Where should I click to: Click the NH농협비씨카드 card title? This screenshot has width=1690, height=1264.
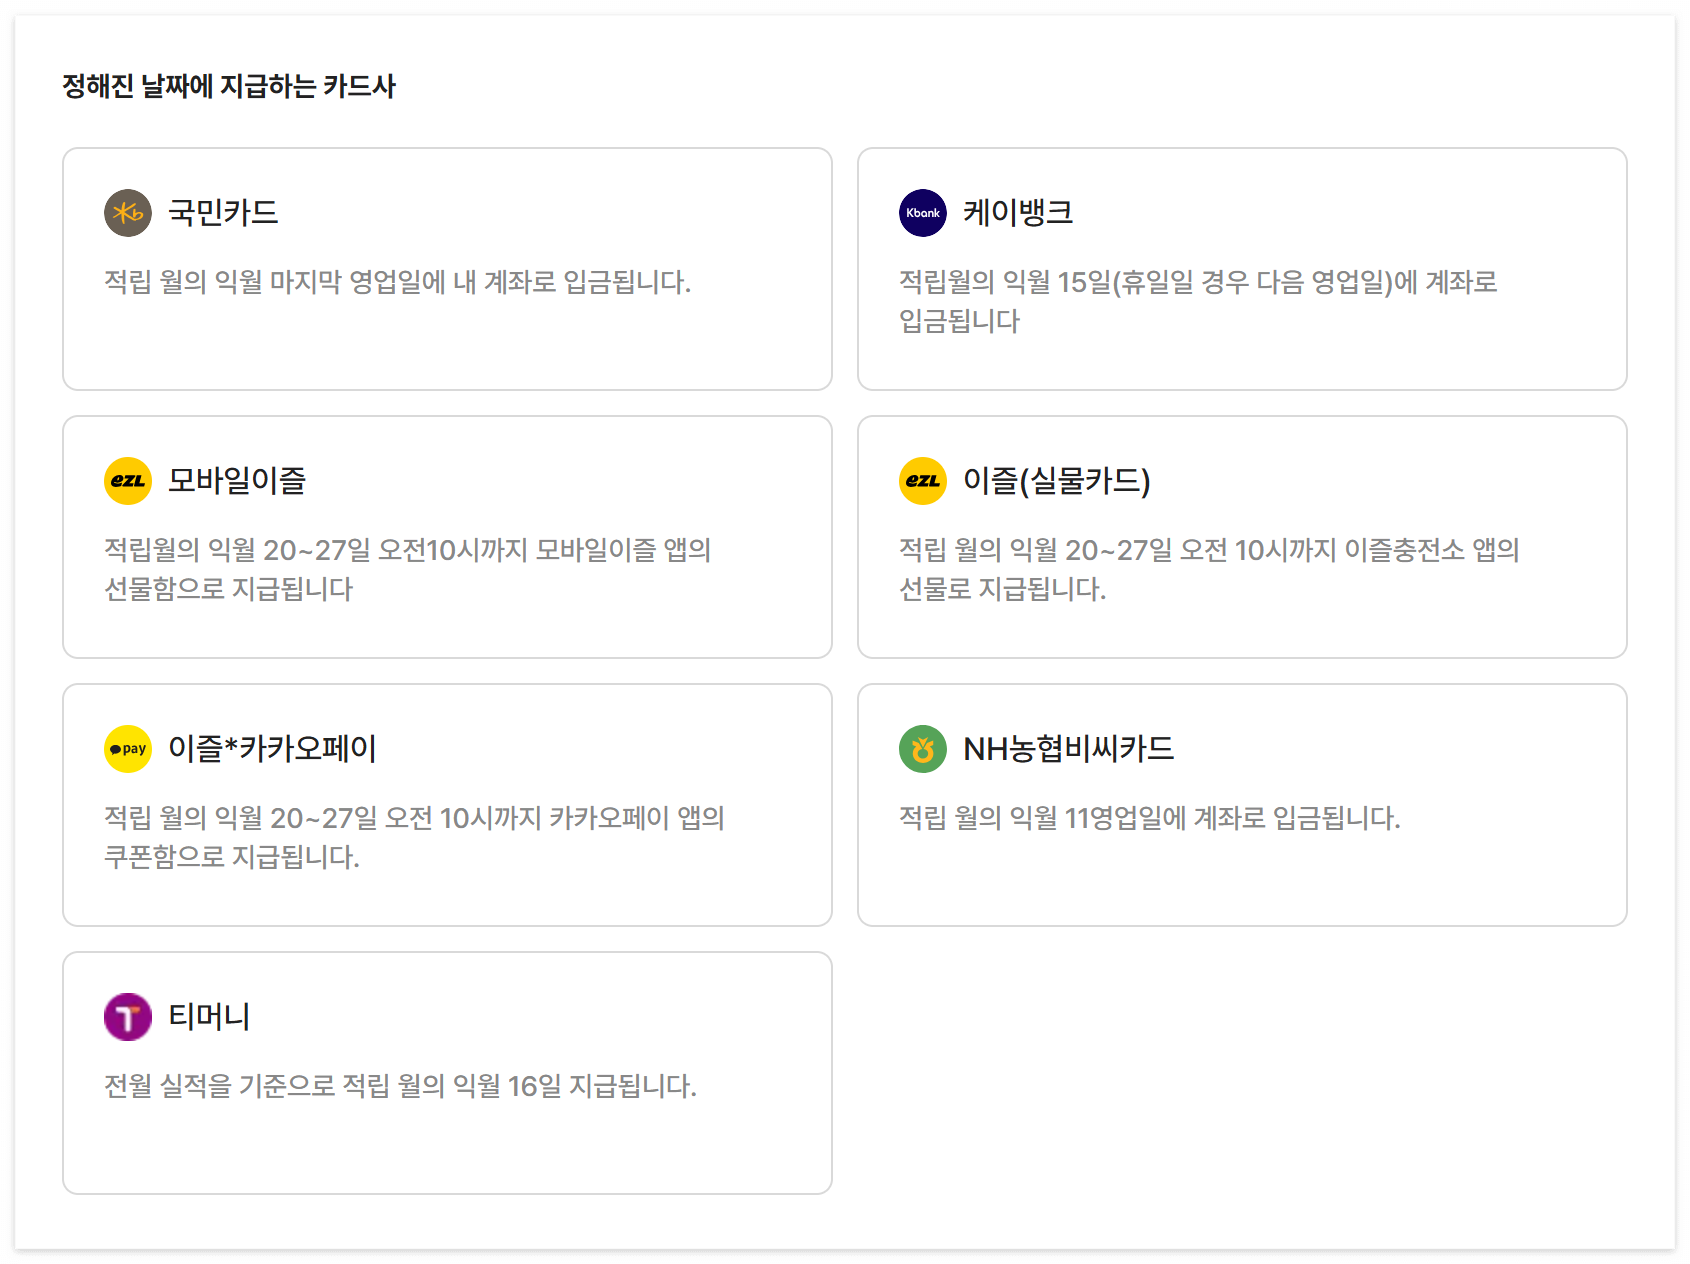click(x=1068, y=748)
